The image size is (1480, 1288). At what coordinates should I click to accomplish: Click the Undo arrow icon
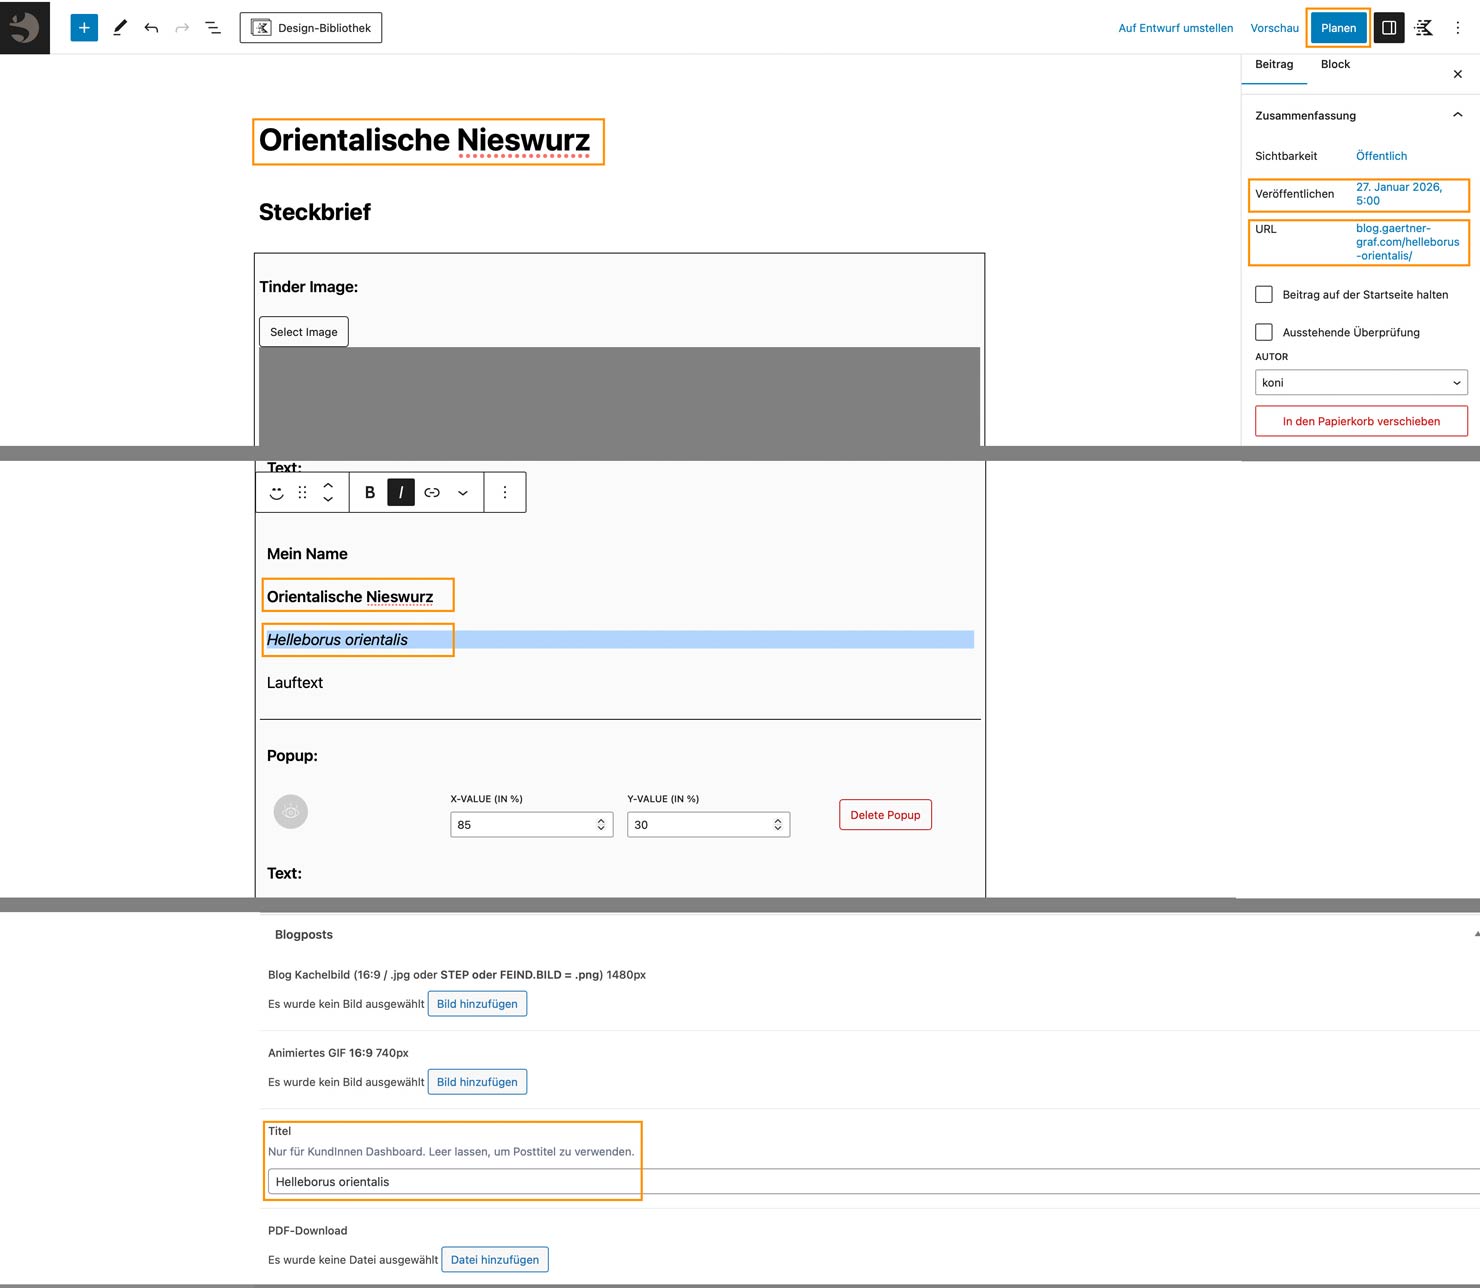click(151, 28)
